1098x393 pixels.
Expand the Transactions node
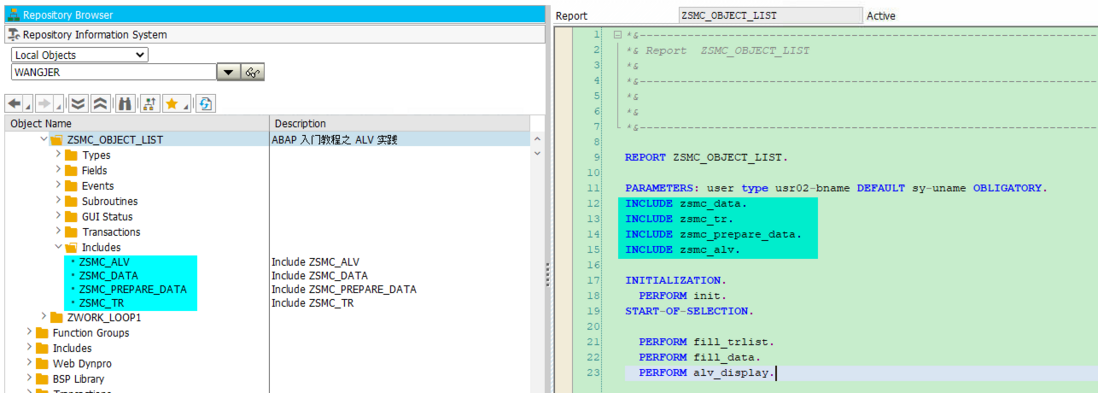point(59,232)
